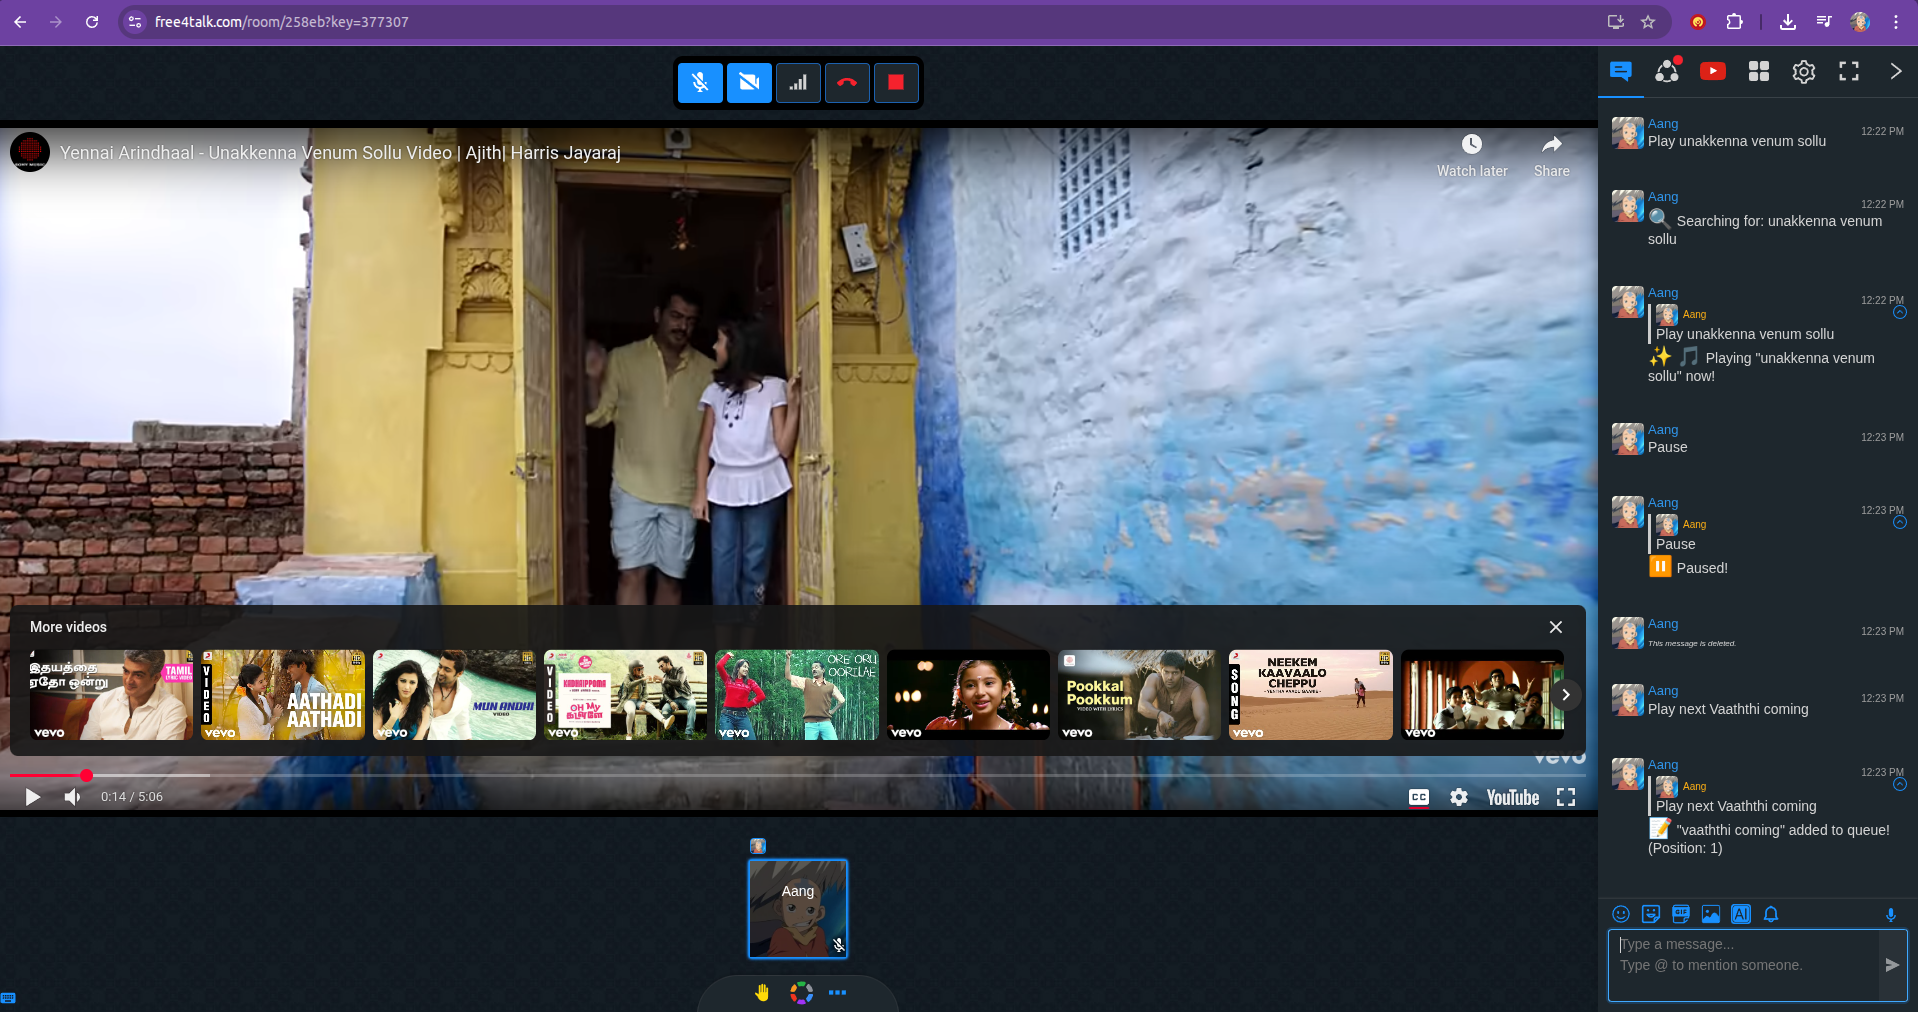Open the chat tab in the side panel
Screen dimensions: 1918x1012
[x=1621, y=71]
